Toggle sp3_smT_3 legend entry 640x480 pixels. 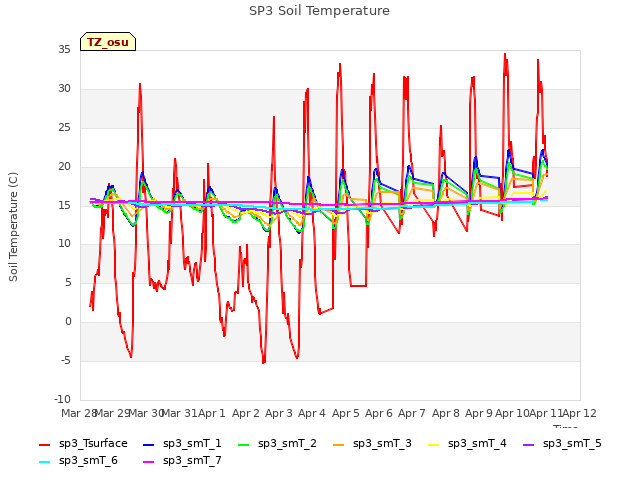pyautogui.click(x=373, y=444)
